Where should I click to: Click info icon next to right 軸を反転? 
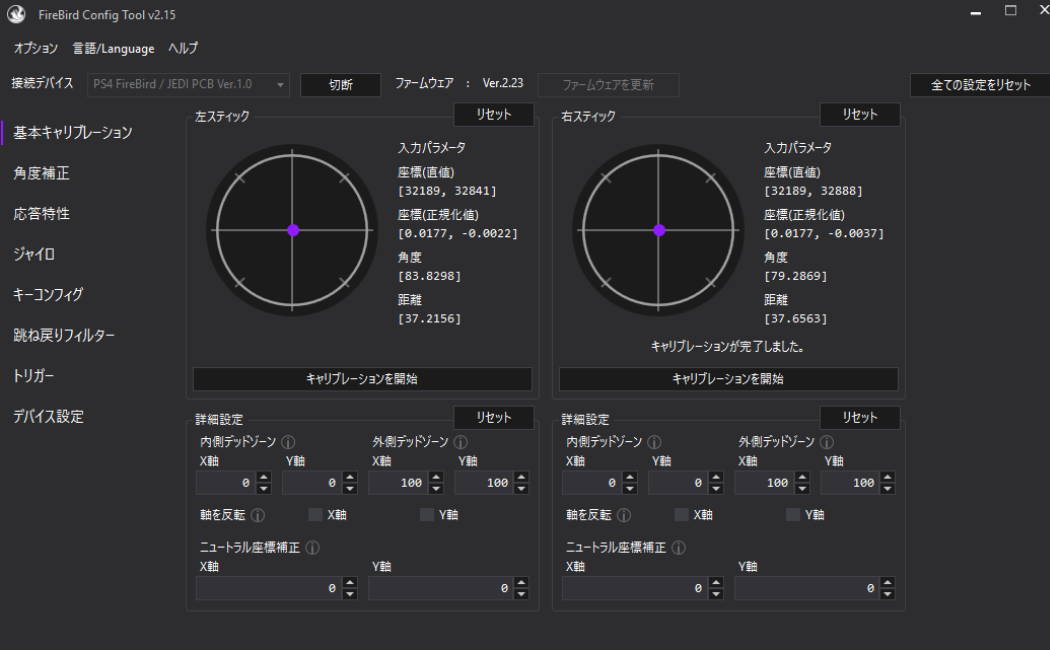[623, 515]
